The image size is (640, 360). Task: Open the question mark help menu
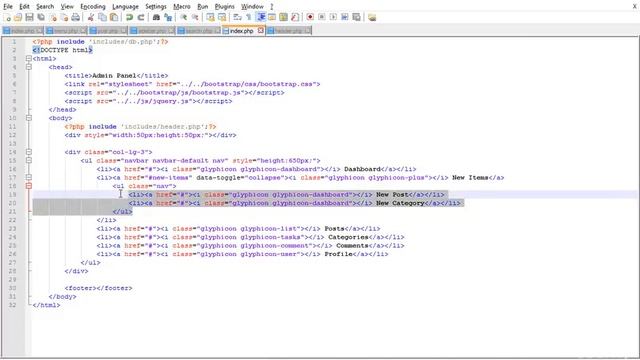[x=272, y=7]
